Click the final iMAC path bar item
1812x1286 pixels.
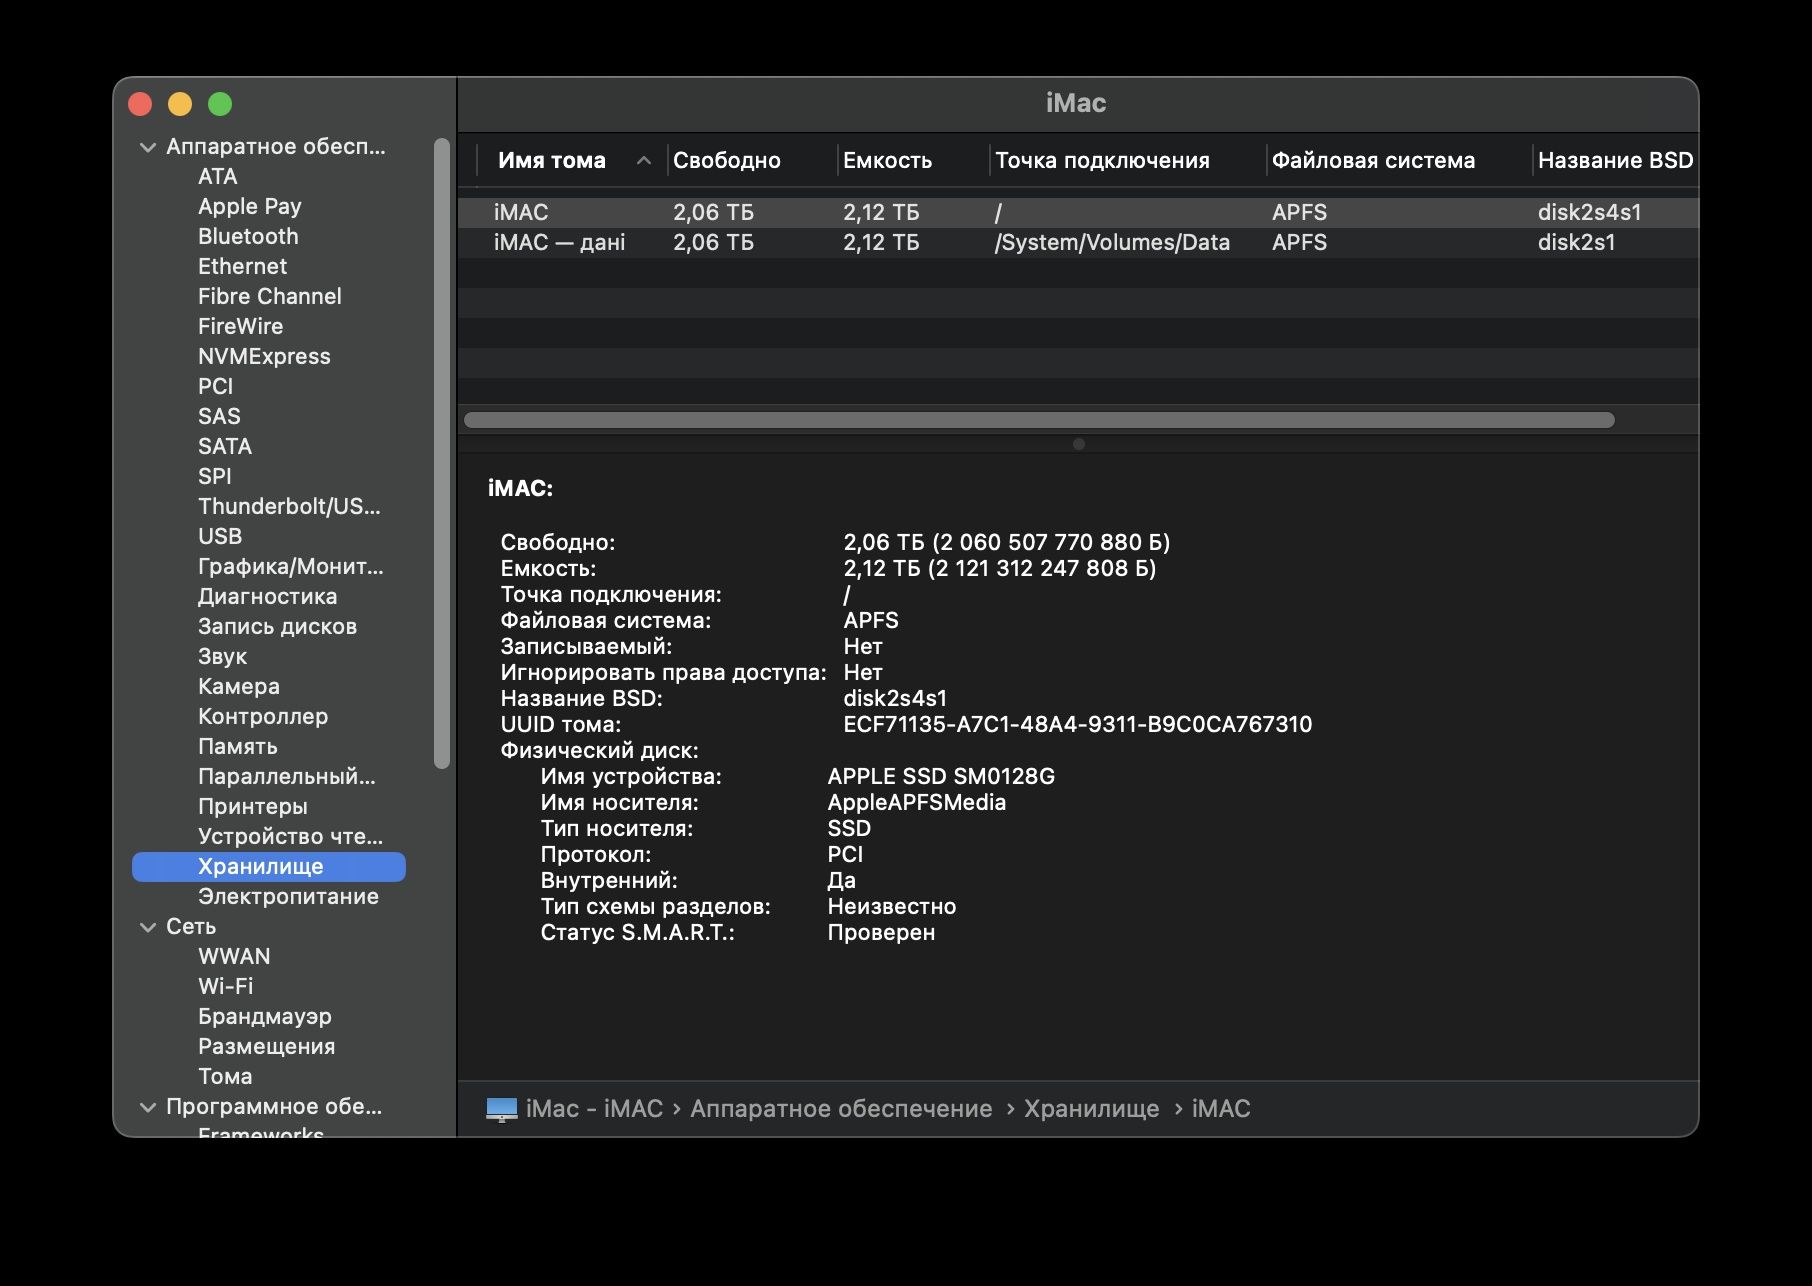point(1221,1109)
